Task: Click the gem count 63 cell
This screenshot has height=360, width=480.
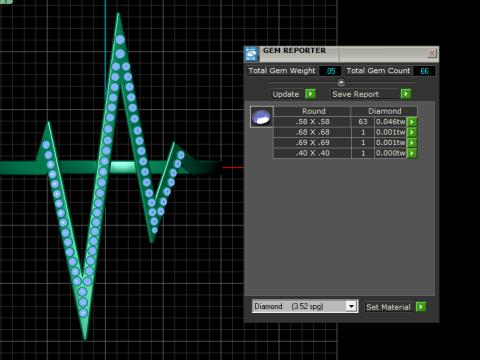Action: 363,122
